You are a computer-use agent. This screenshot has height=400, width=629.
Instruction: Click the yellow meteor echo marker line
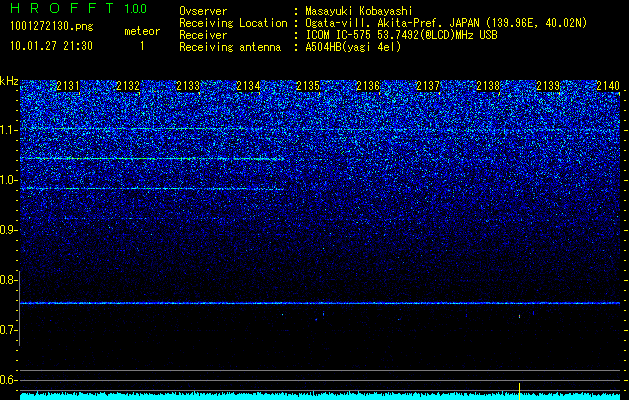point(519,391)
